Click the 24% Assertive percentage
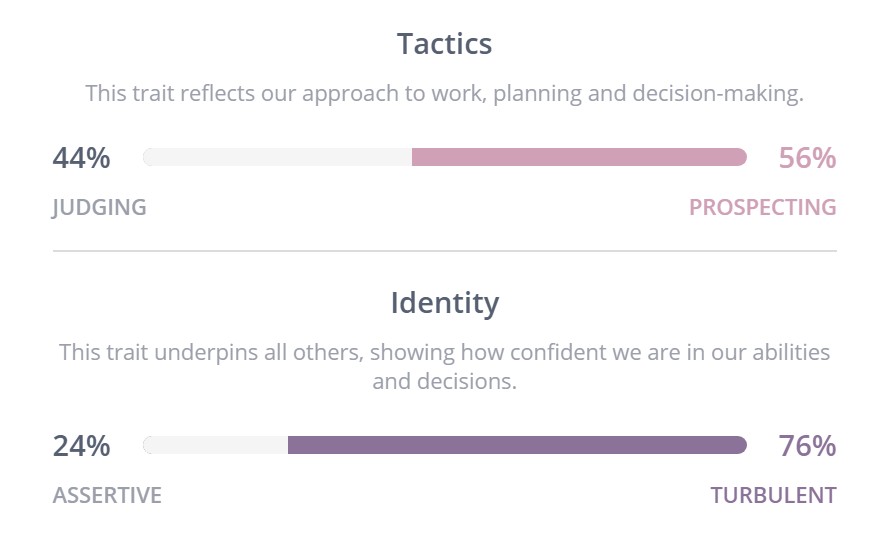This screenshot has height=537, width=888. coord(81,446)
